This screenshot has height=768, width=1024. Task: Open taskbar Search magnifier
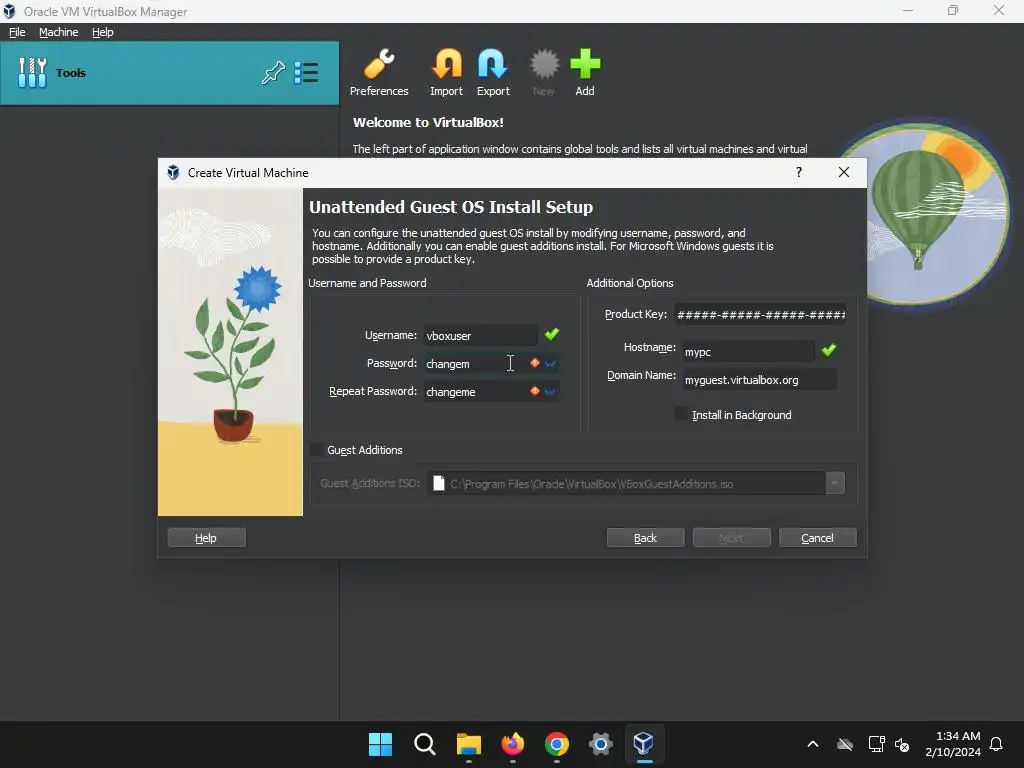(424, 744)
